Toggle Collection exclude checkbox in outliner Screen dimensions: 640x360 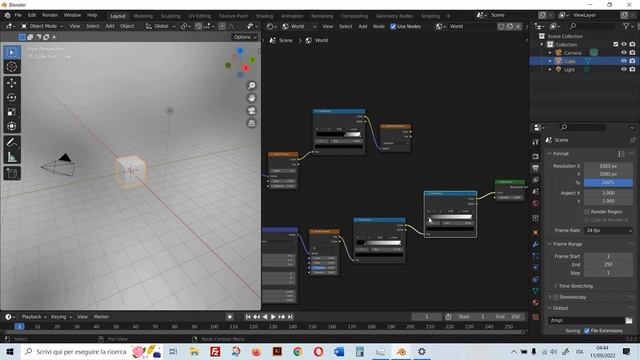616,44
